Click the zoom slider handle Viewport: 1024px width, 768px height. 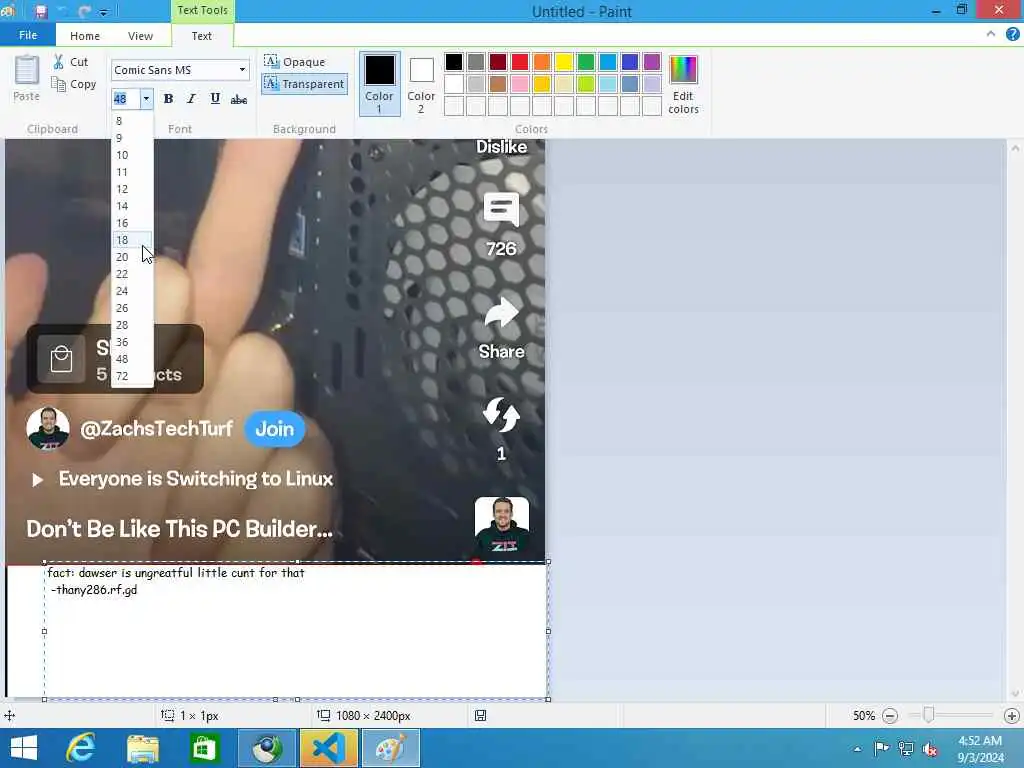point(928,716)
